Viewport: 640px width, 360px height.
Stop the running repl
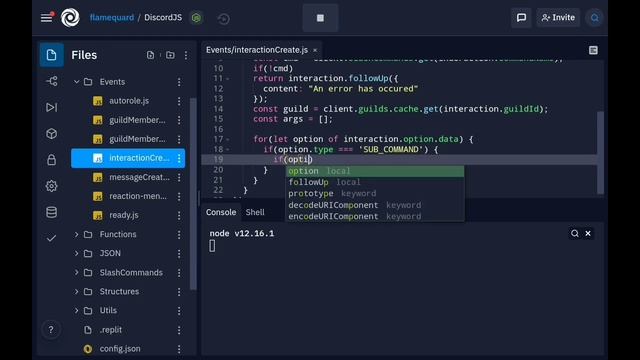[320, 18]
